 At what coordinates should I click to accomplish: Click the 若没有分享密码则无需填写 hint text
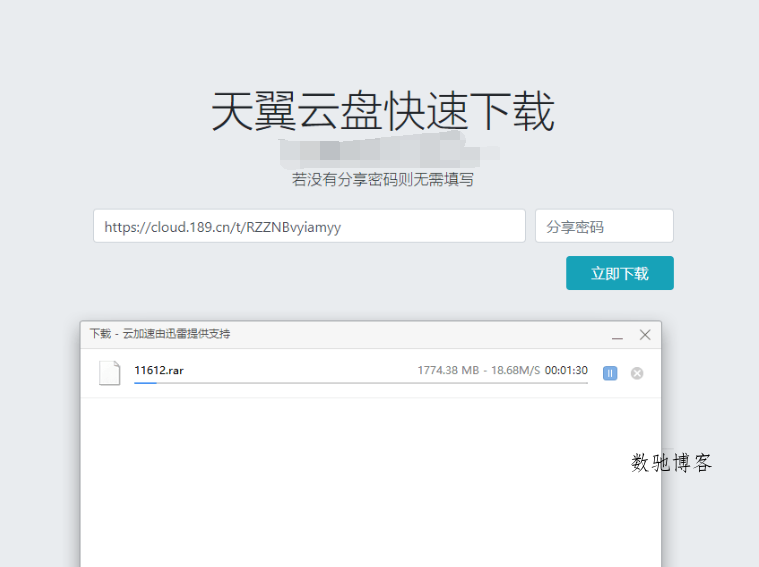(382, 180)
